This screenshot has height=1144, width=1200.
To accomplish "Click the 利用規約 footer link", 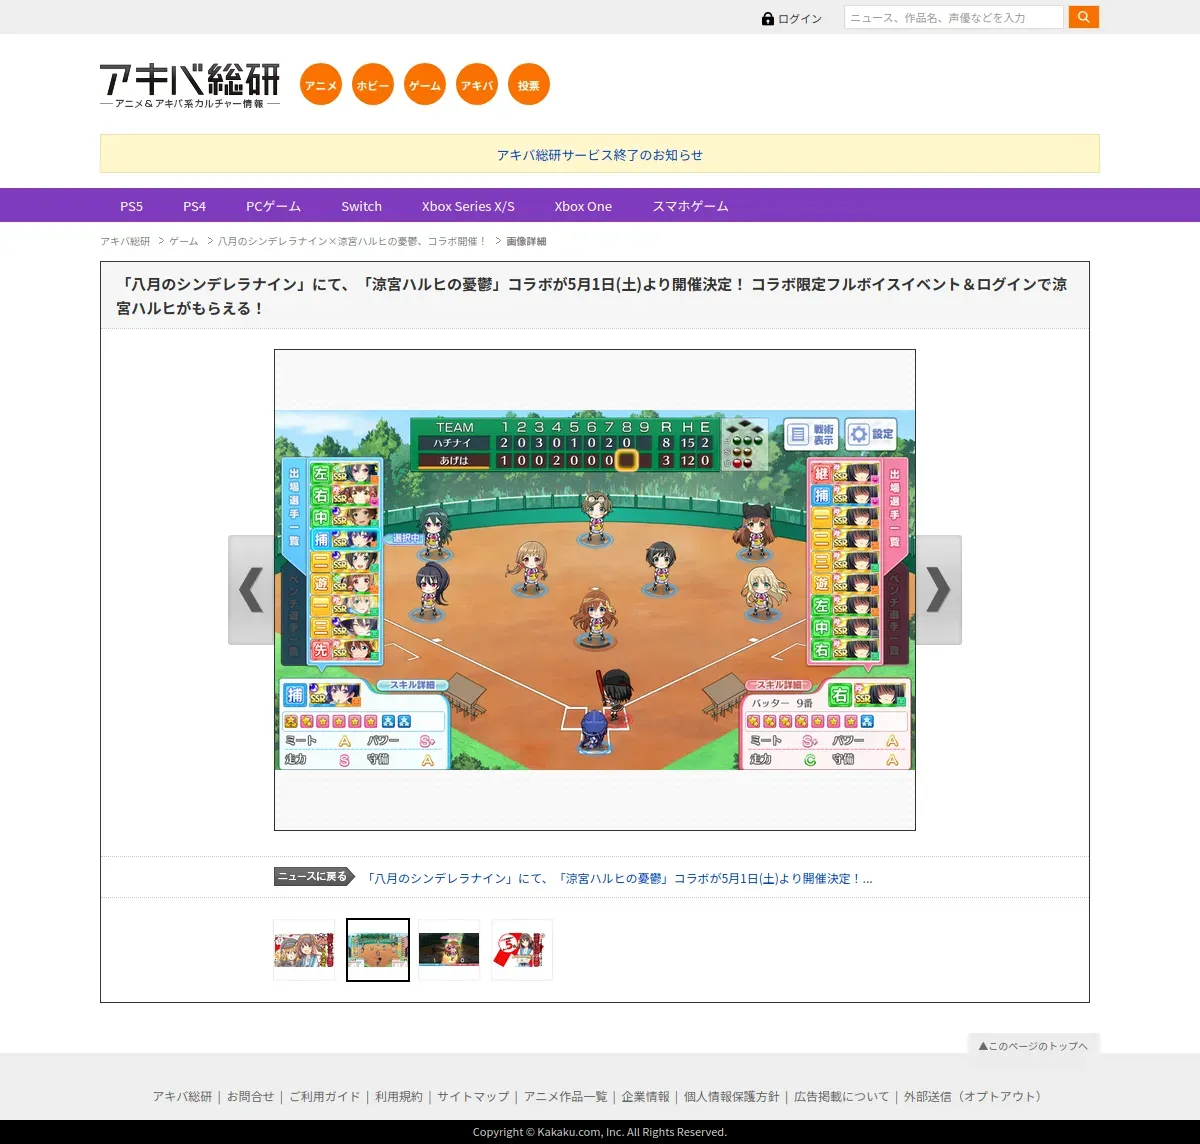I will click(x=398, y=1096).
